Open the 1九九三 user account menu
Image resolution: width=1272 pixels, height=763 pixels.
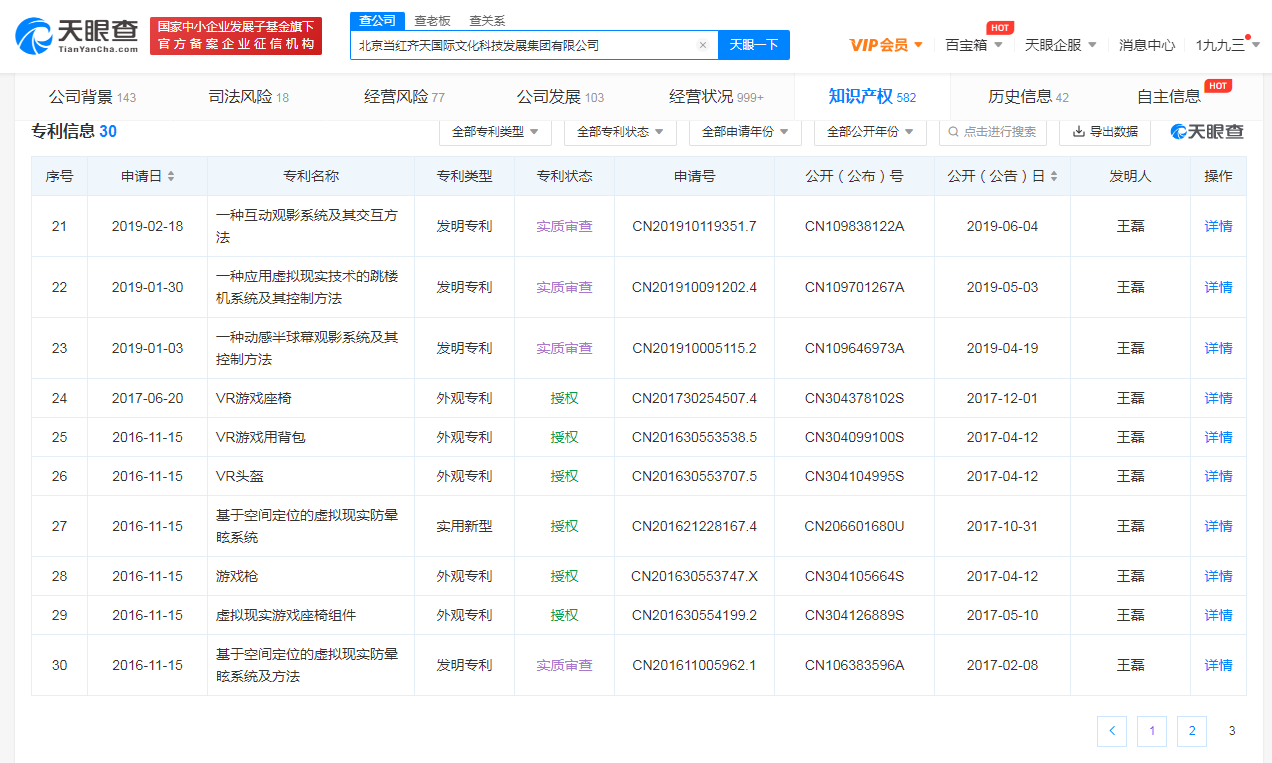click(1228, 45)
